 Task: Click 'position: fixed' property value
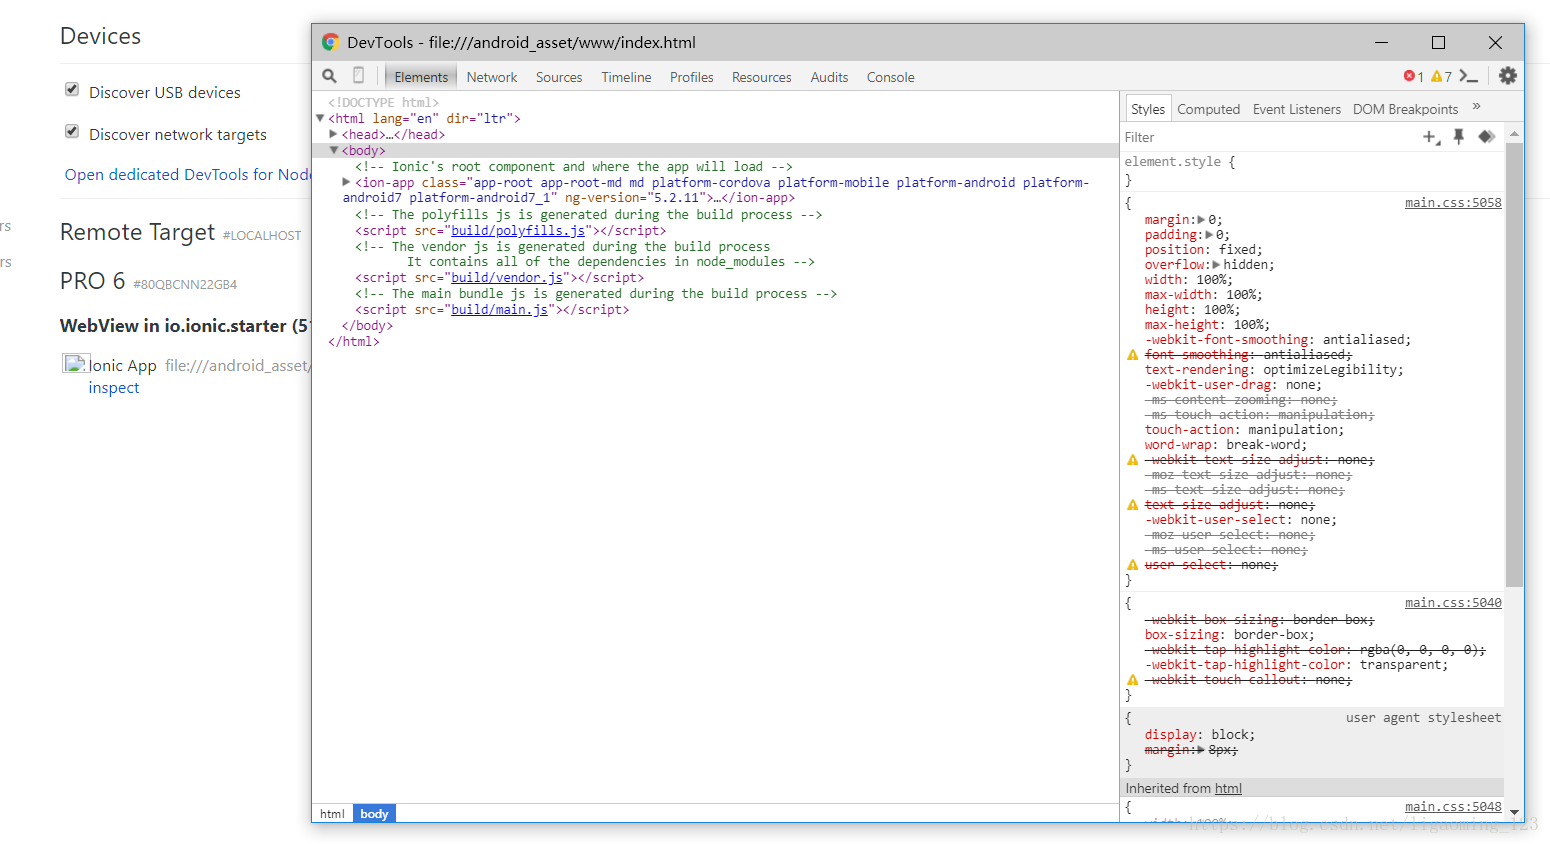pos(1240,250)
